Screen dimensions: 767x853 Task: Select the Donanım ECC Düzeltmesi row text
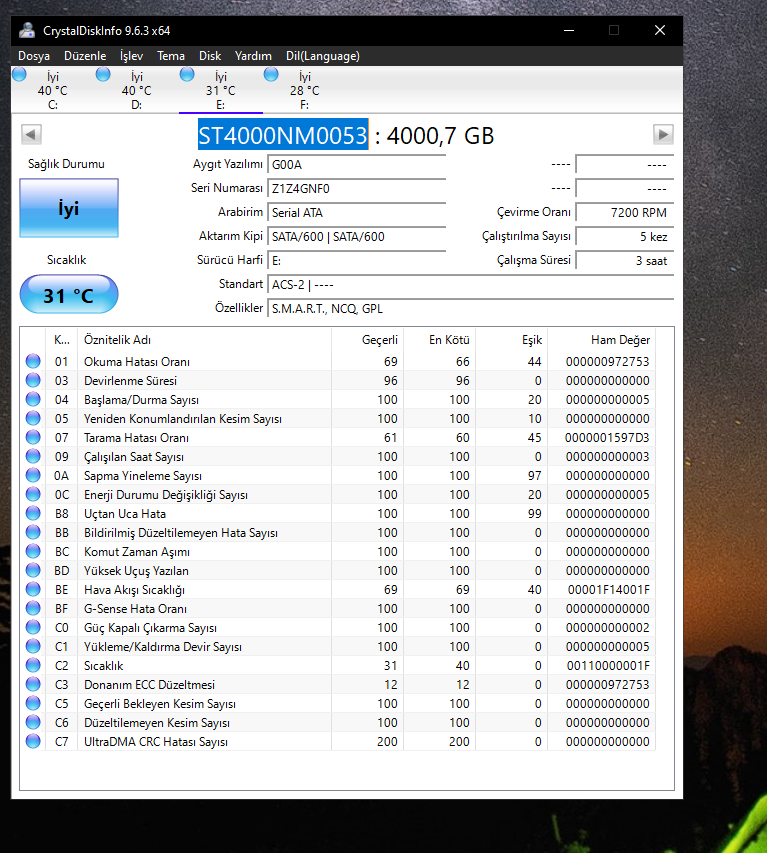149,685
